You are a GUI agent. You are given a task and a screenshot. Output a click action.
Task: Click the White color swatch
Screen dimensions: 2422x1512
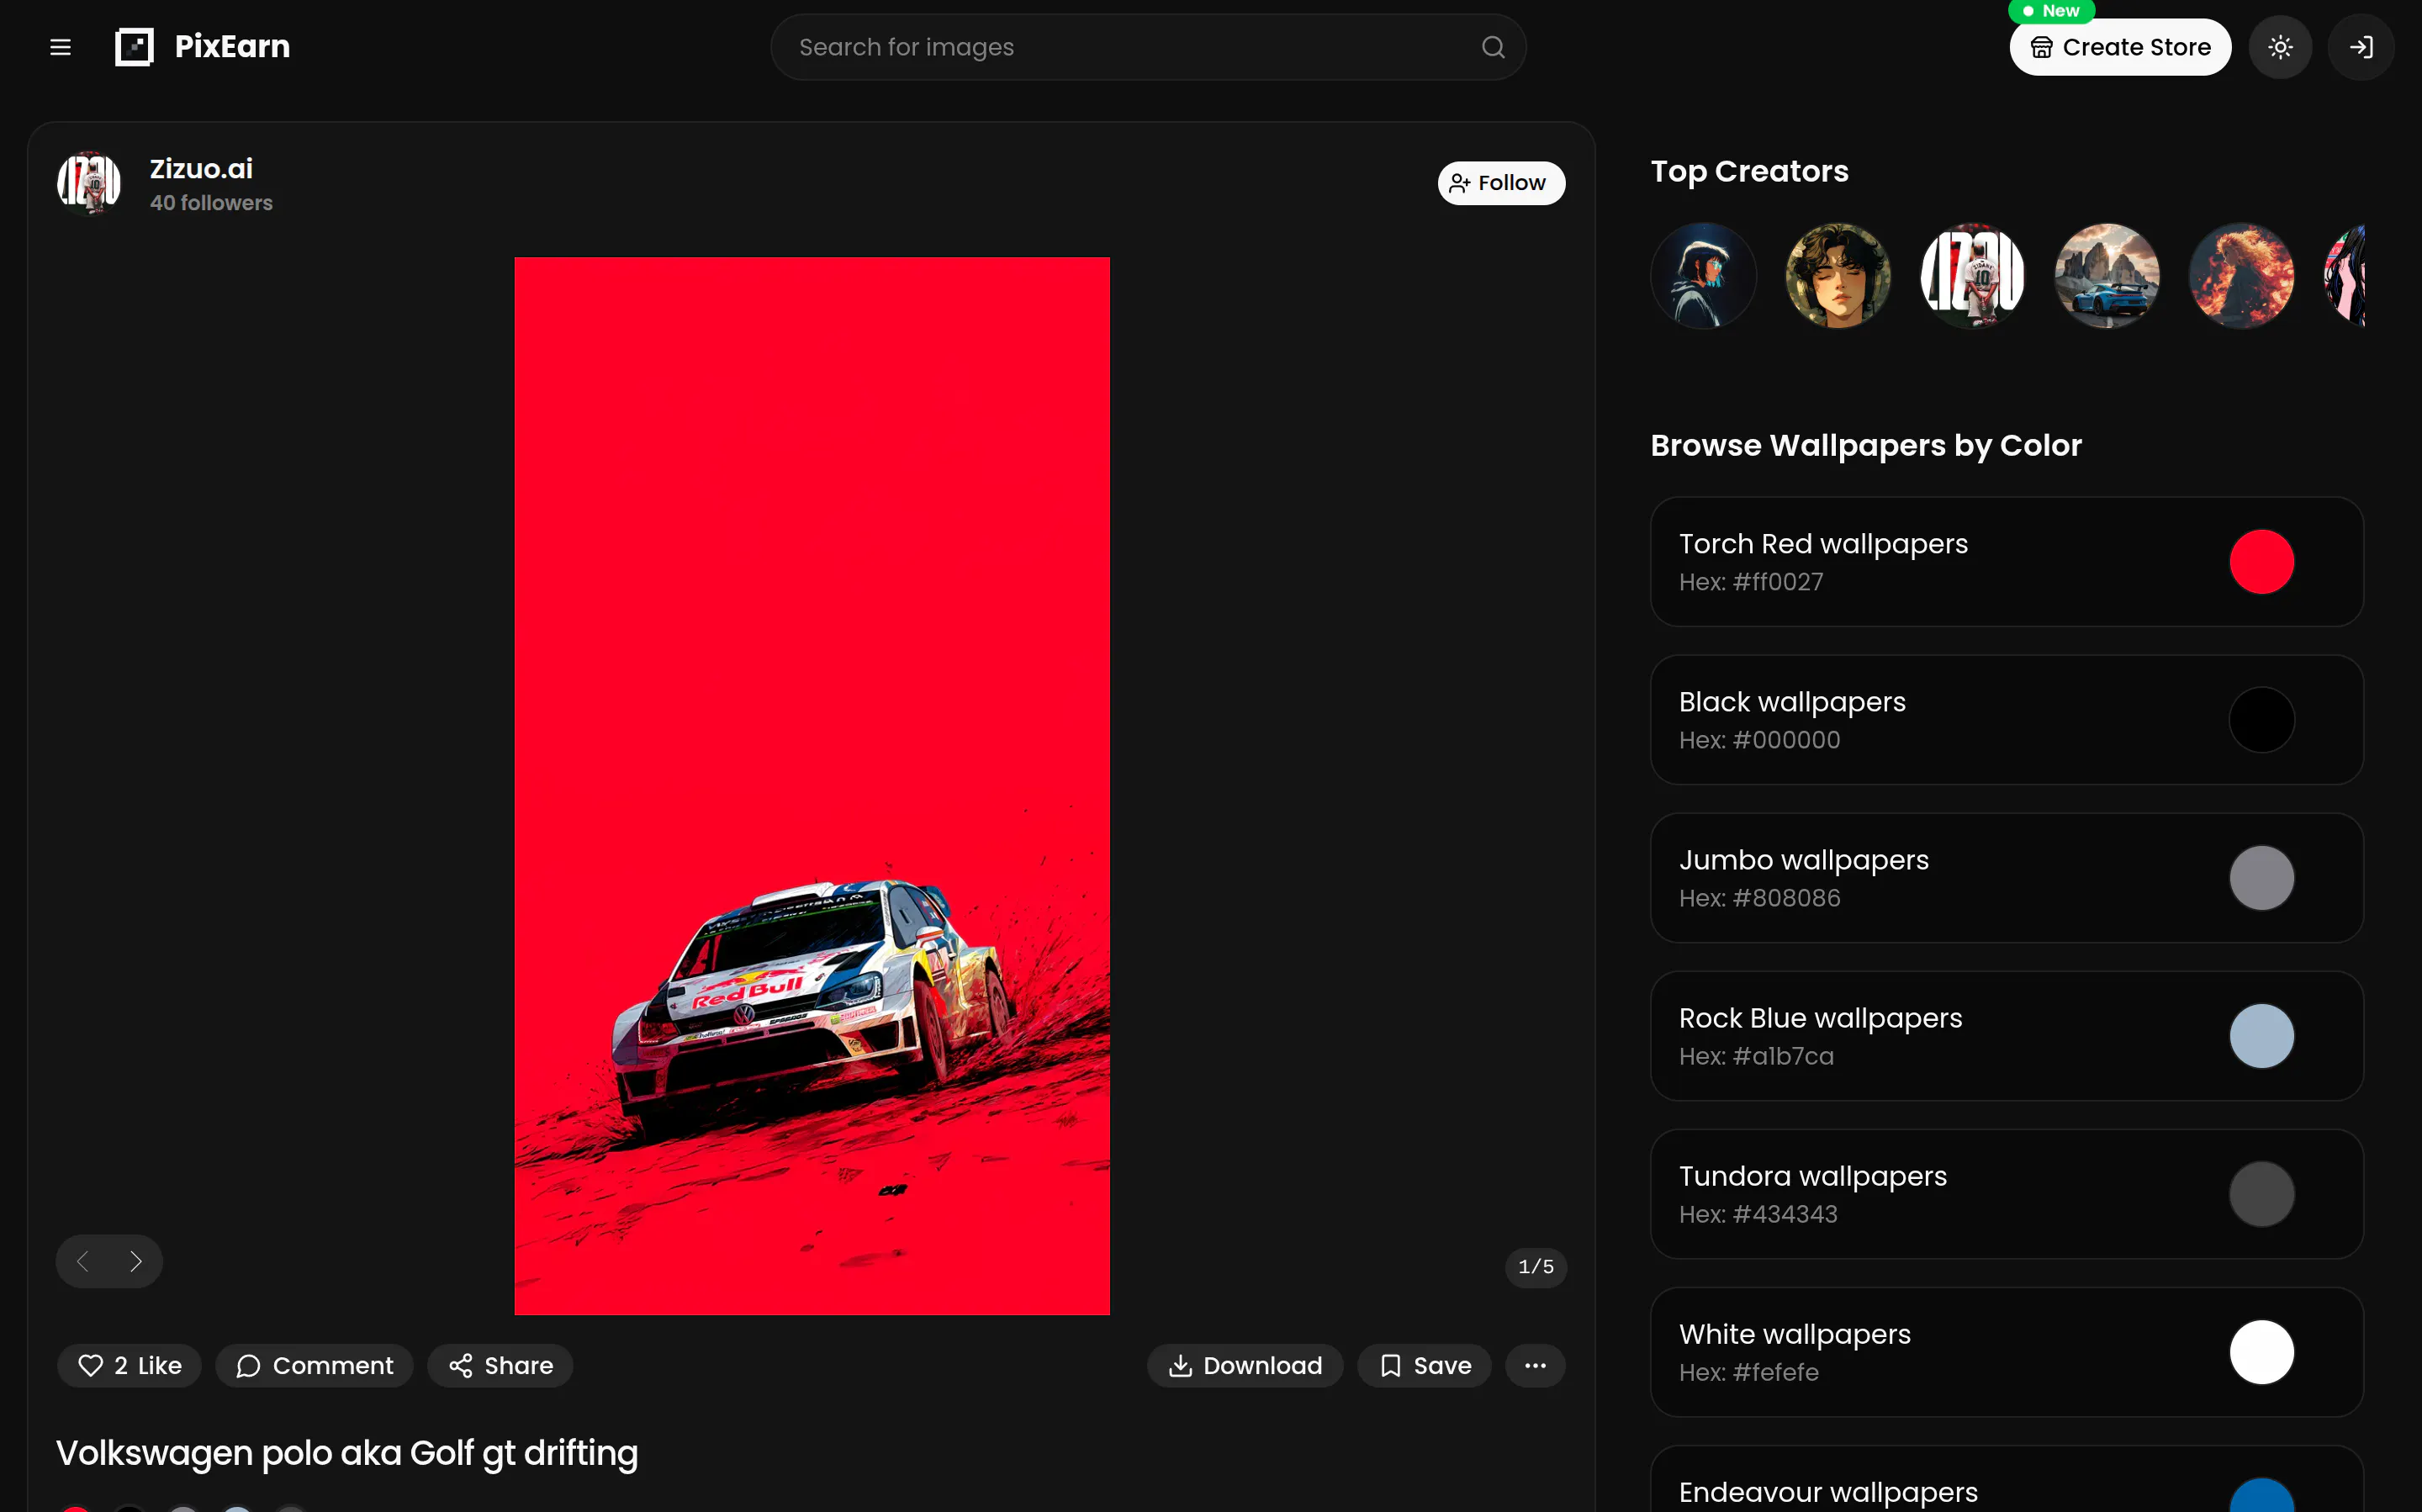[x=2261, y=1352]
